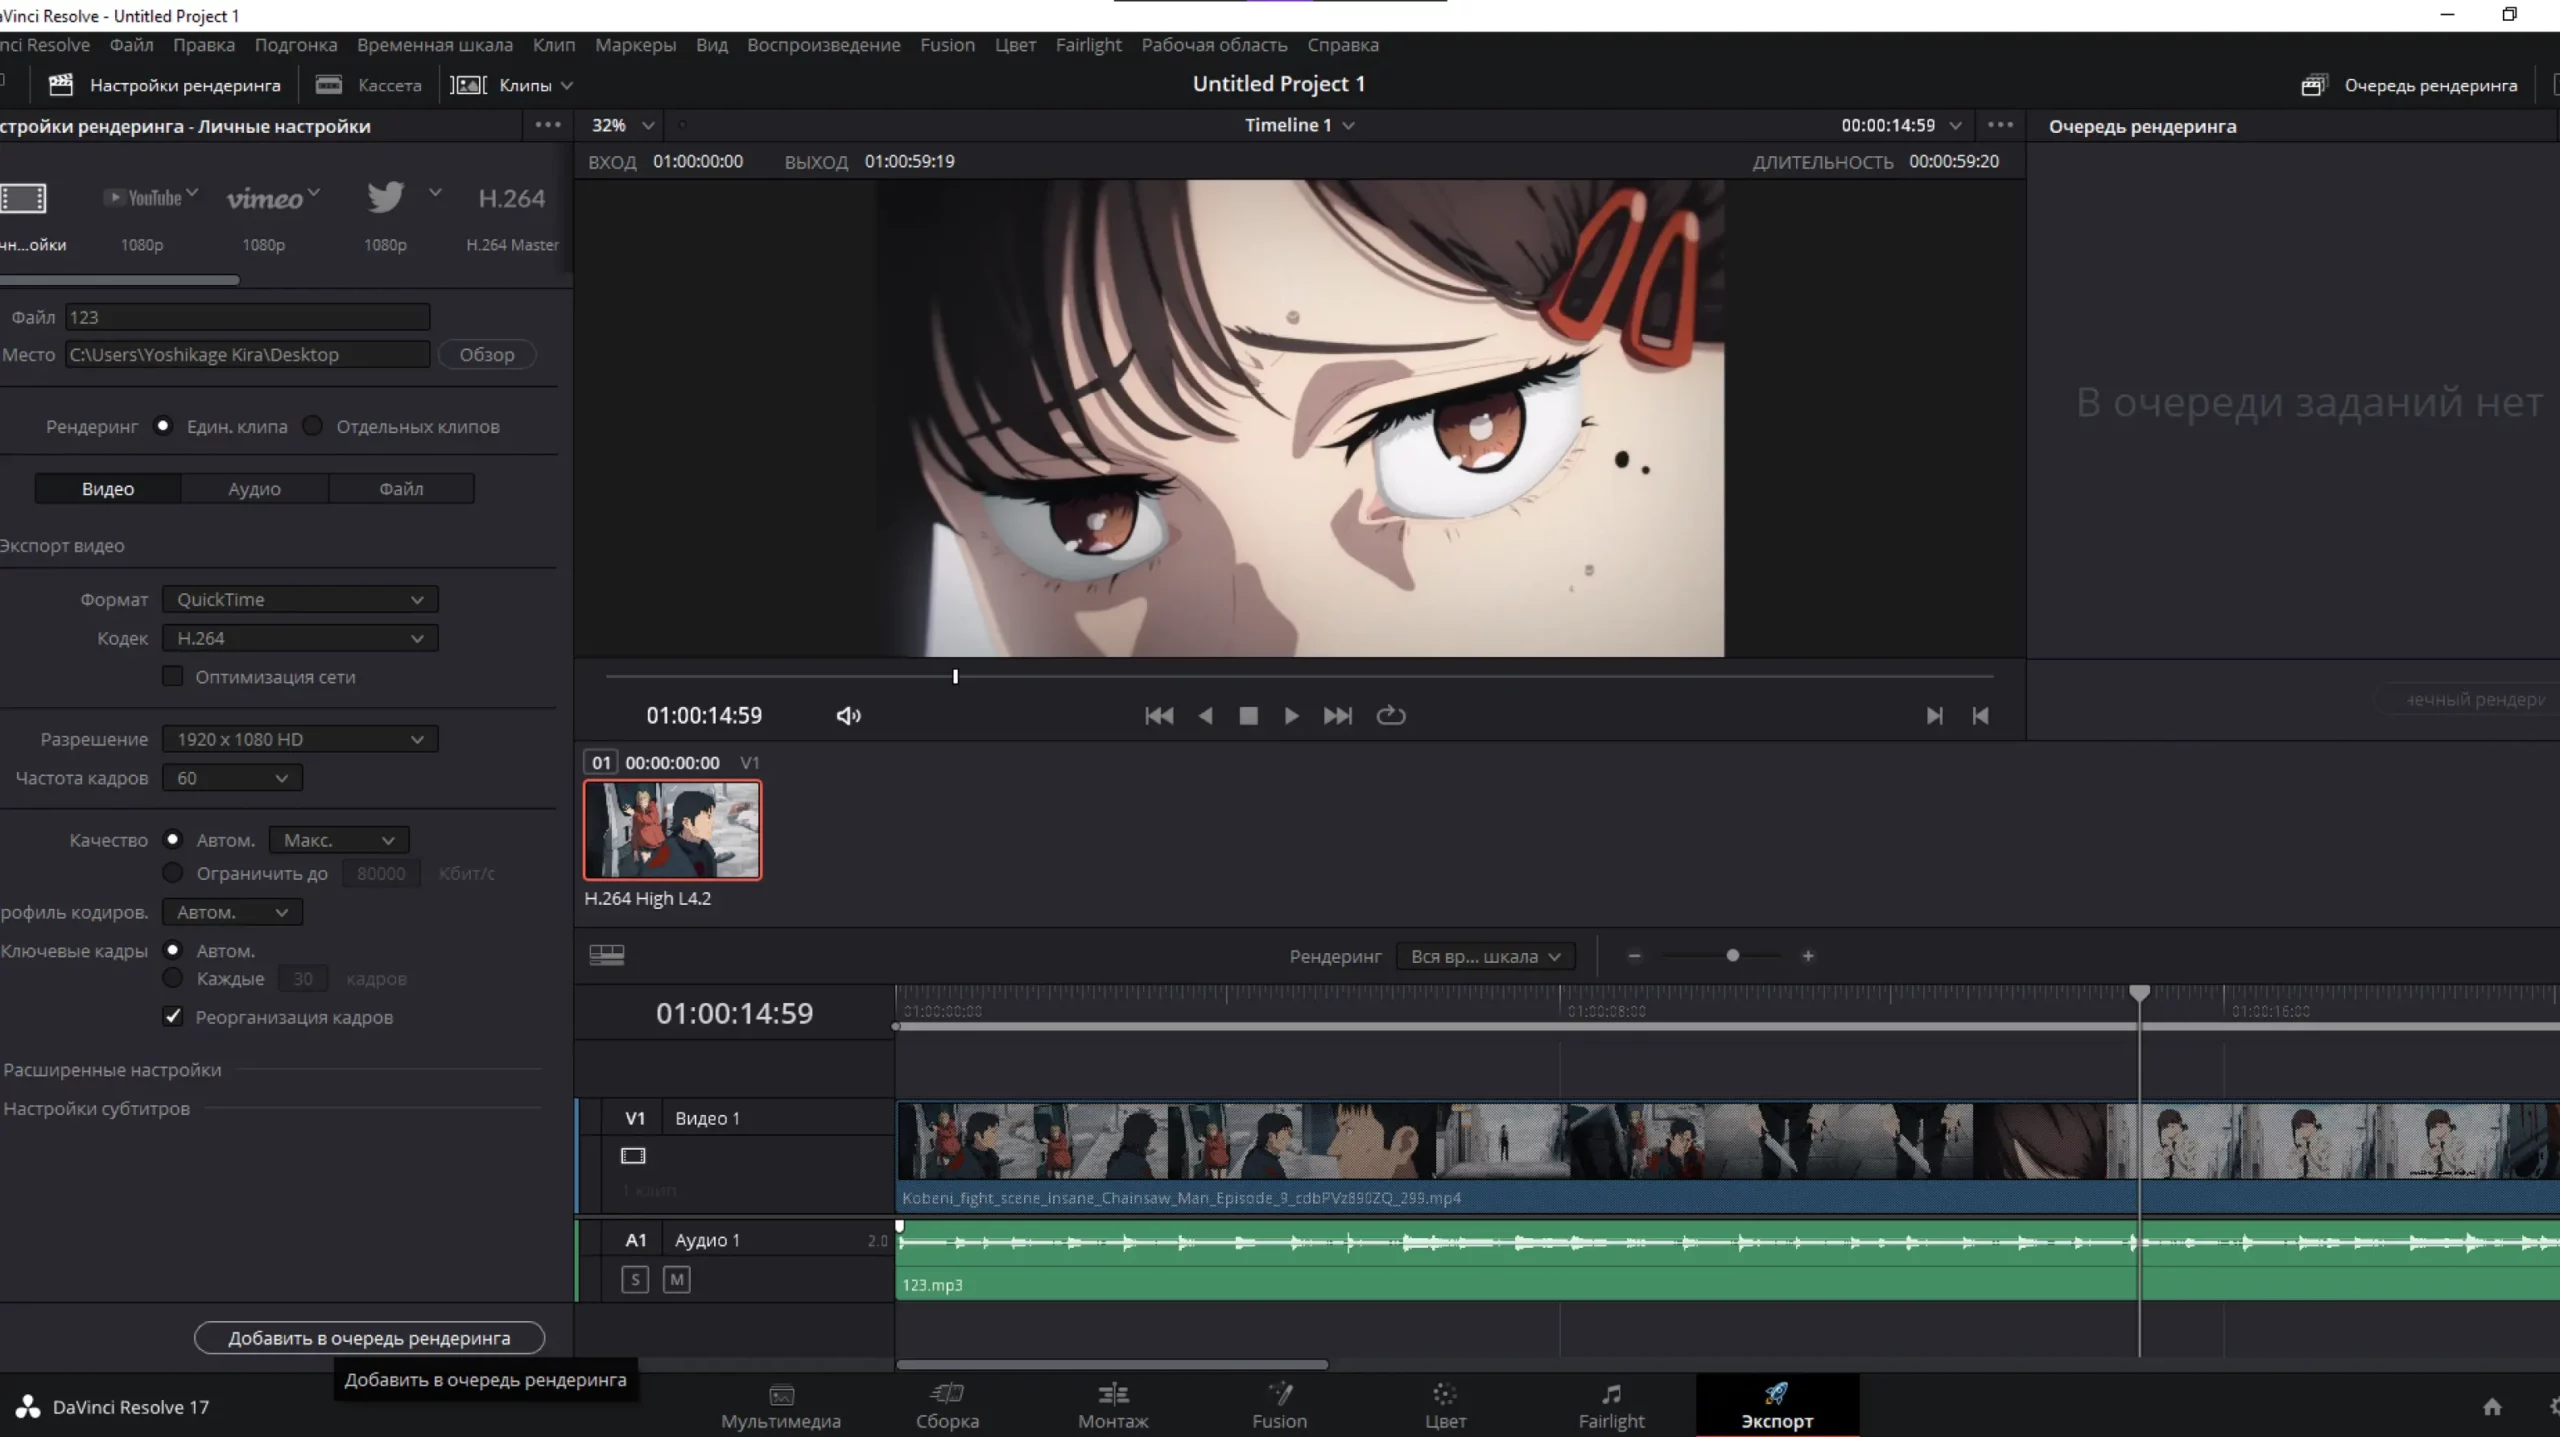Zoom out the timeline with minus icon
2560x1437 pixels.
[1634, 956]
